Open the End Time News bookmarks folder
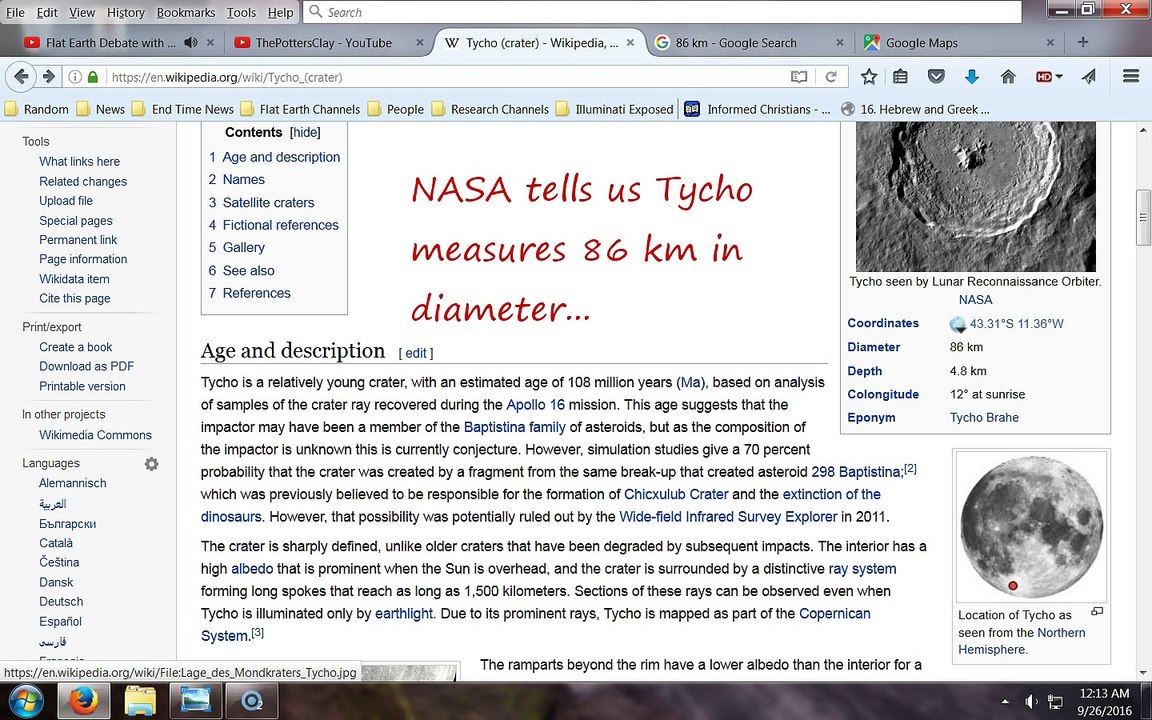The image size is (1152, 720). coord(183,109)
